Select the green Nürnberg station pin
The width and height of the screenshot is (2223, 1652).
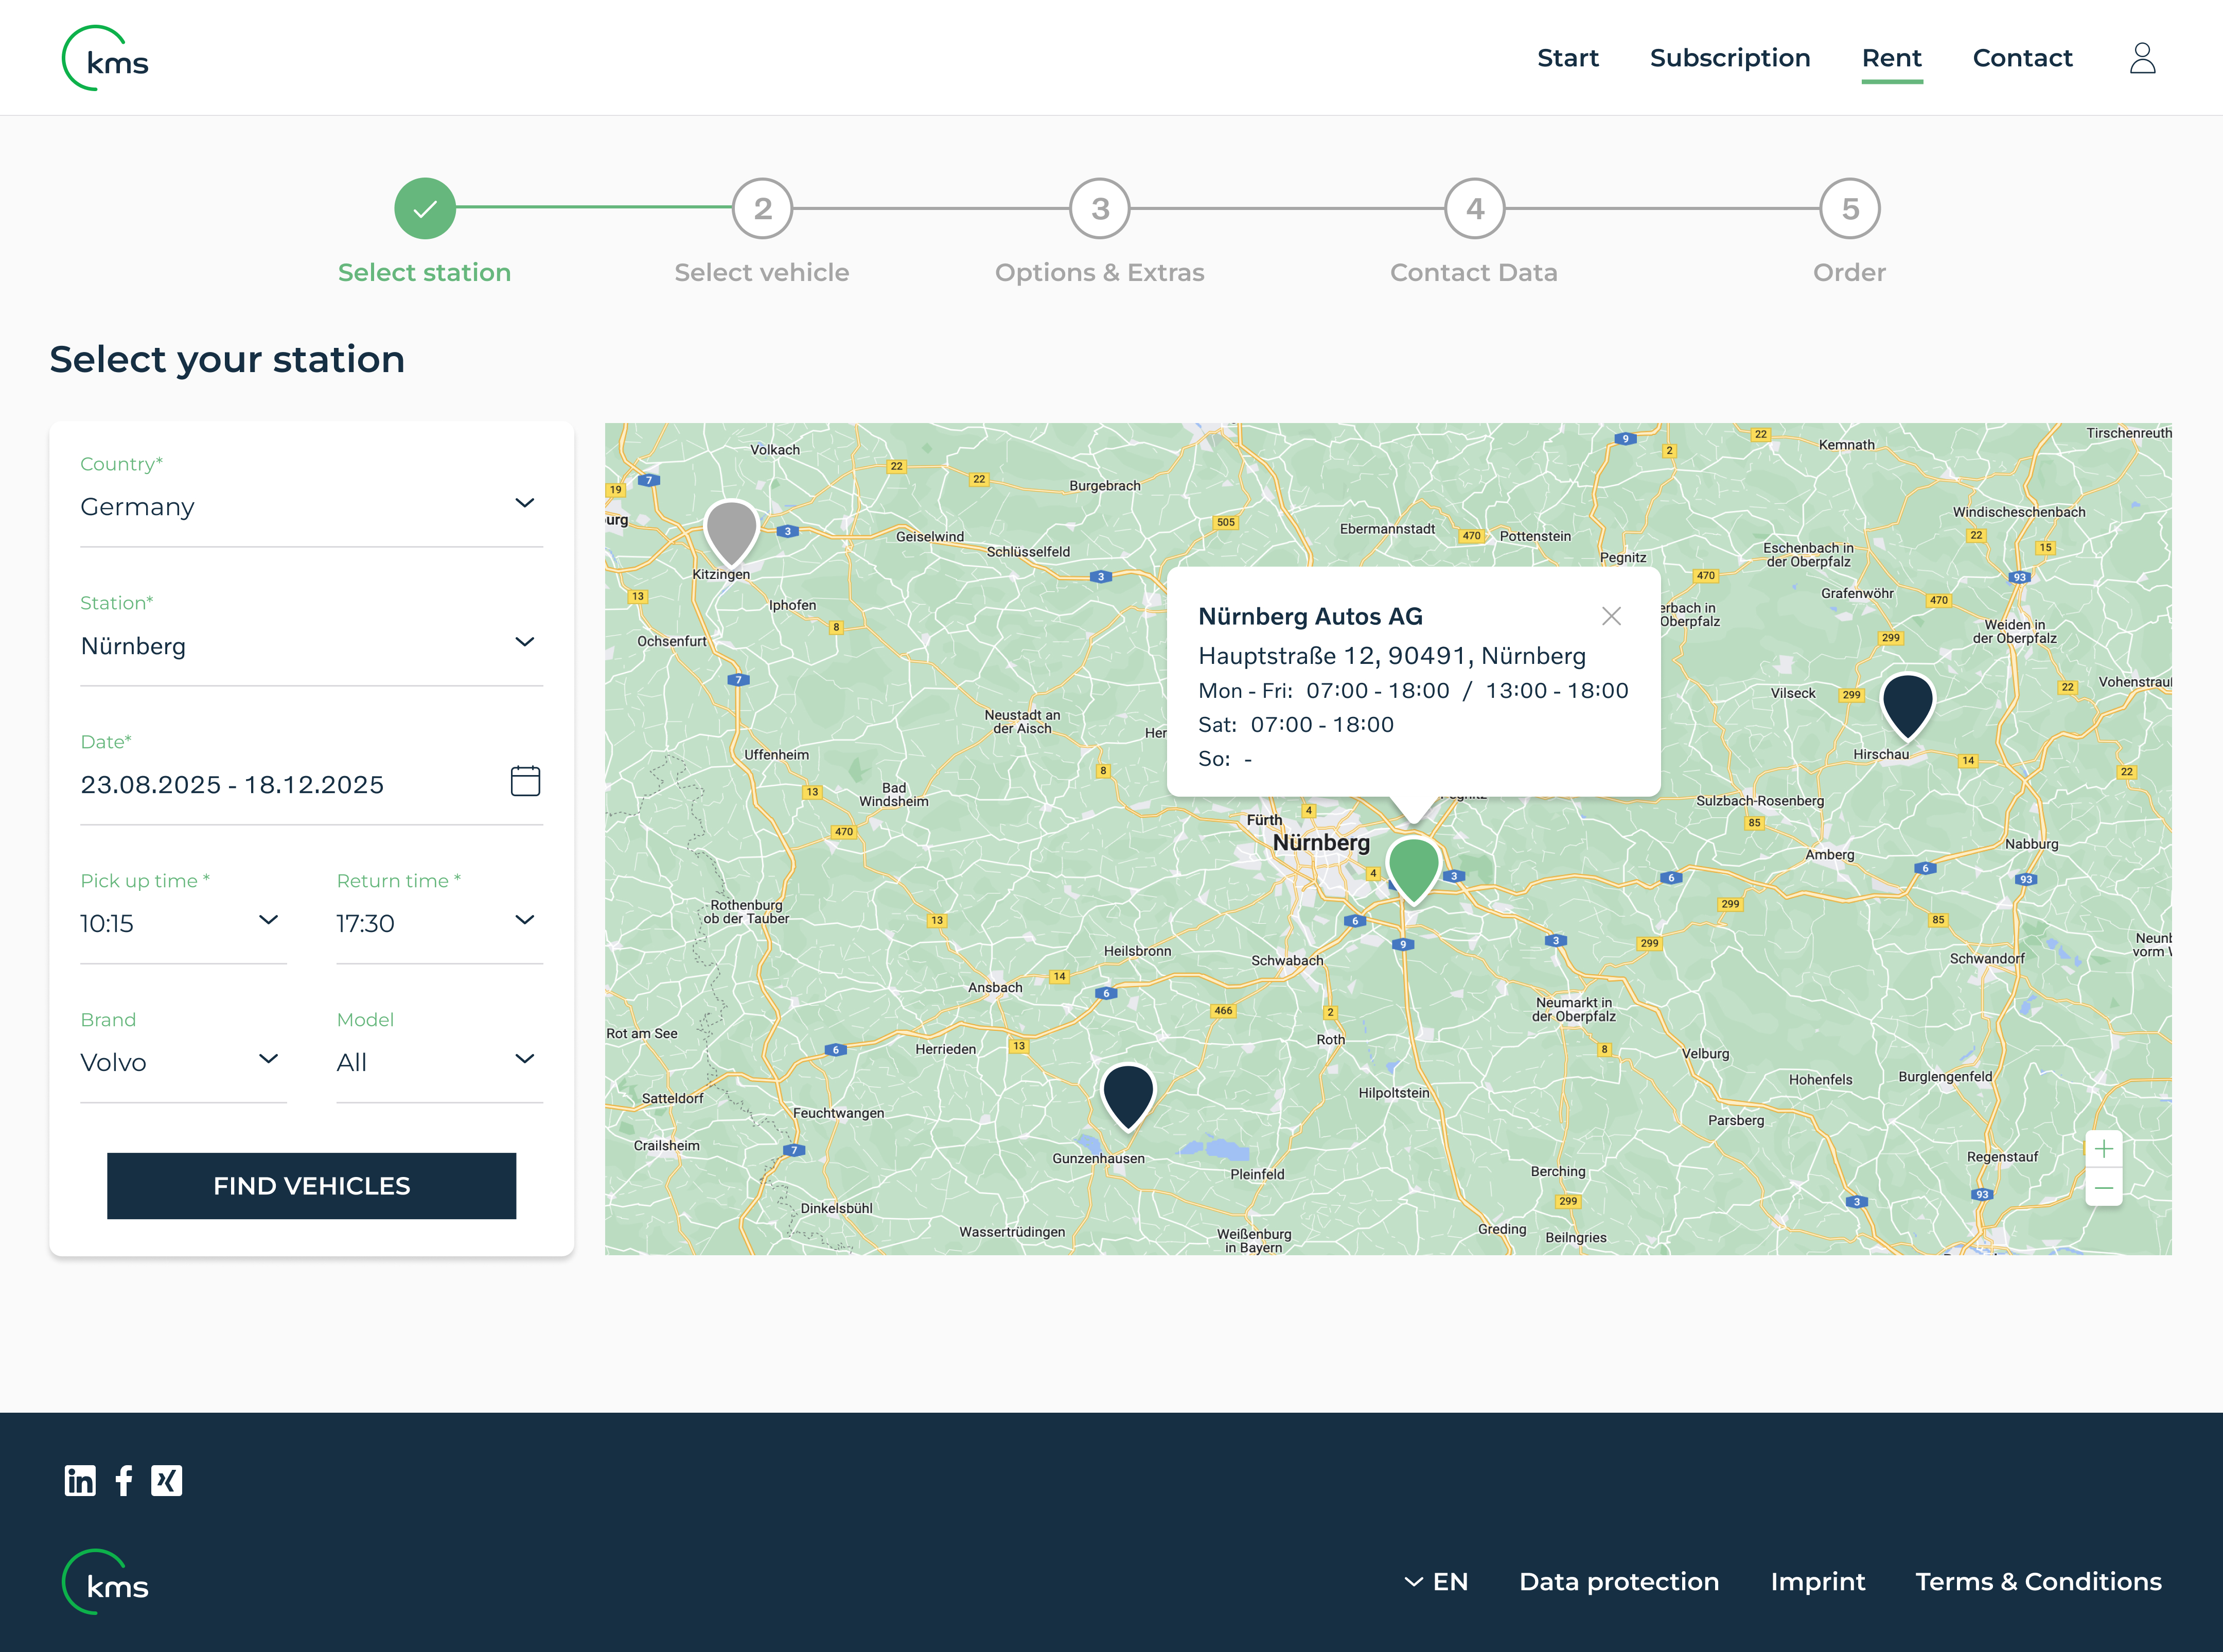click(1413, 870)
